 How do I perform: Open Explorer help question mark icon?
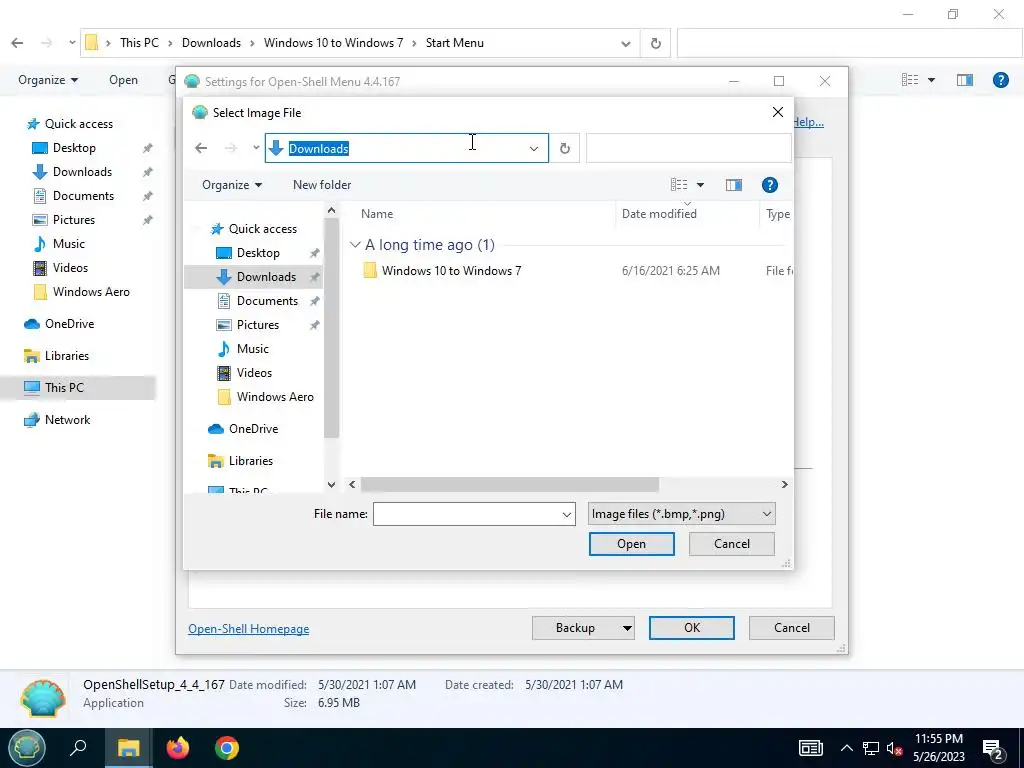1000,80
